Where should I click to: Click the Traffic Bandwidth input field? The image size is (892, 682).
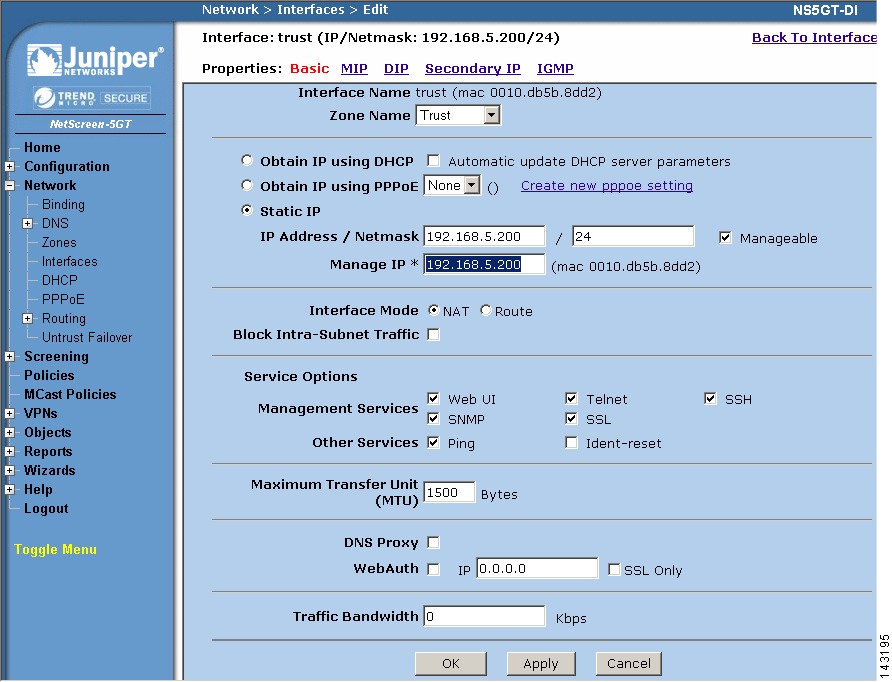484,616
